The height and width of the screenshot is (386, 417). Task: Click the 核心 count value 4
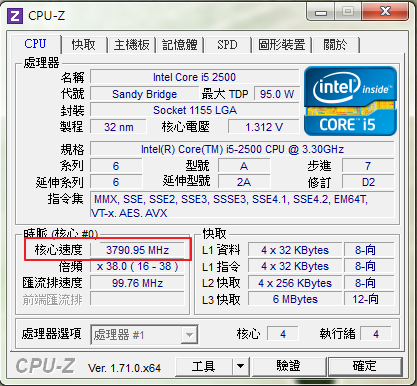[x=283, y=334]
